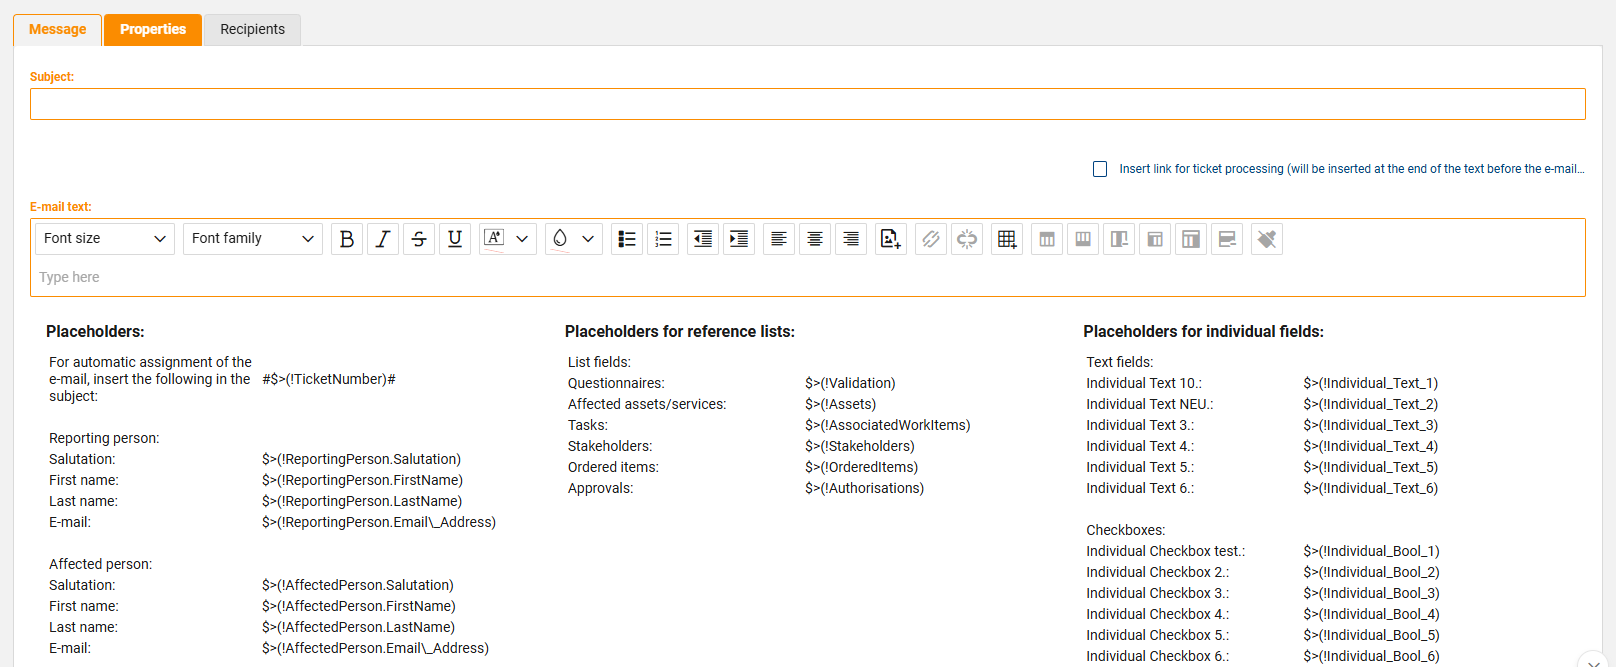This screenshot has height=667, width=1616.
Task: Click the delete table column icon
Action: click(x=1119, y=239)
